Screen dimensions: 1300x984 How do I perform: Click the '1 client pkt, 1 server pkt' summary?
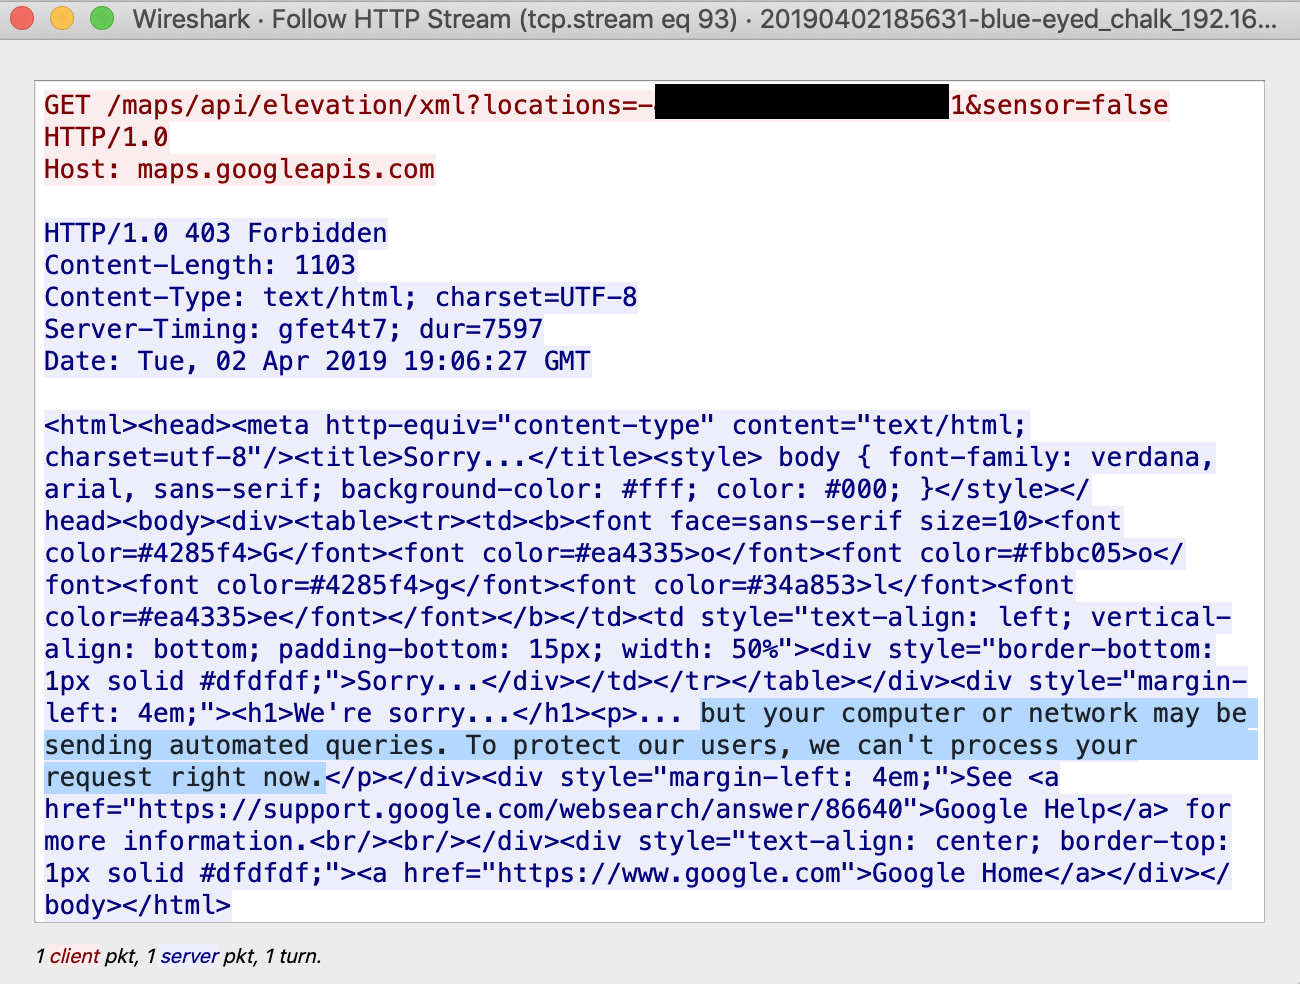[x=179, y=956]
